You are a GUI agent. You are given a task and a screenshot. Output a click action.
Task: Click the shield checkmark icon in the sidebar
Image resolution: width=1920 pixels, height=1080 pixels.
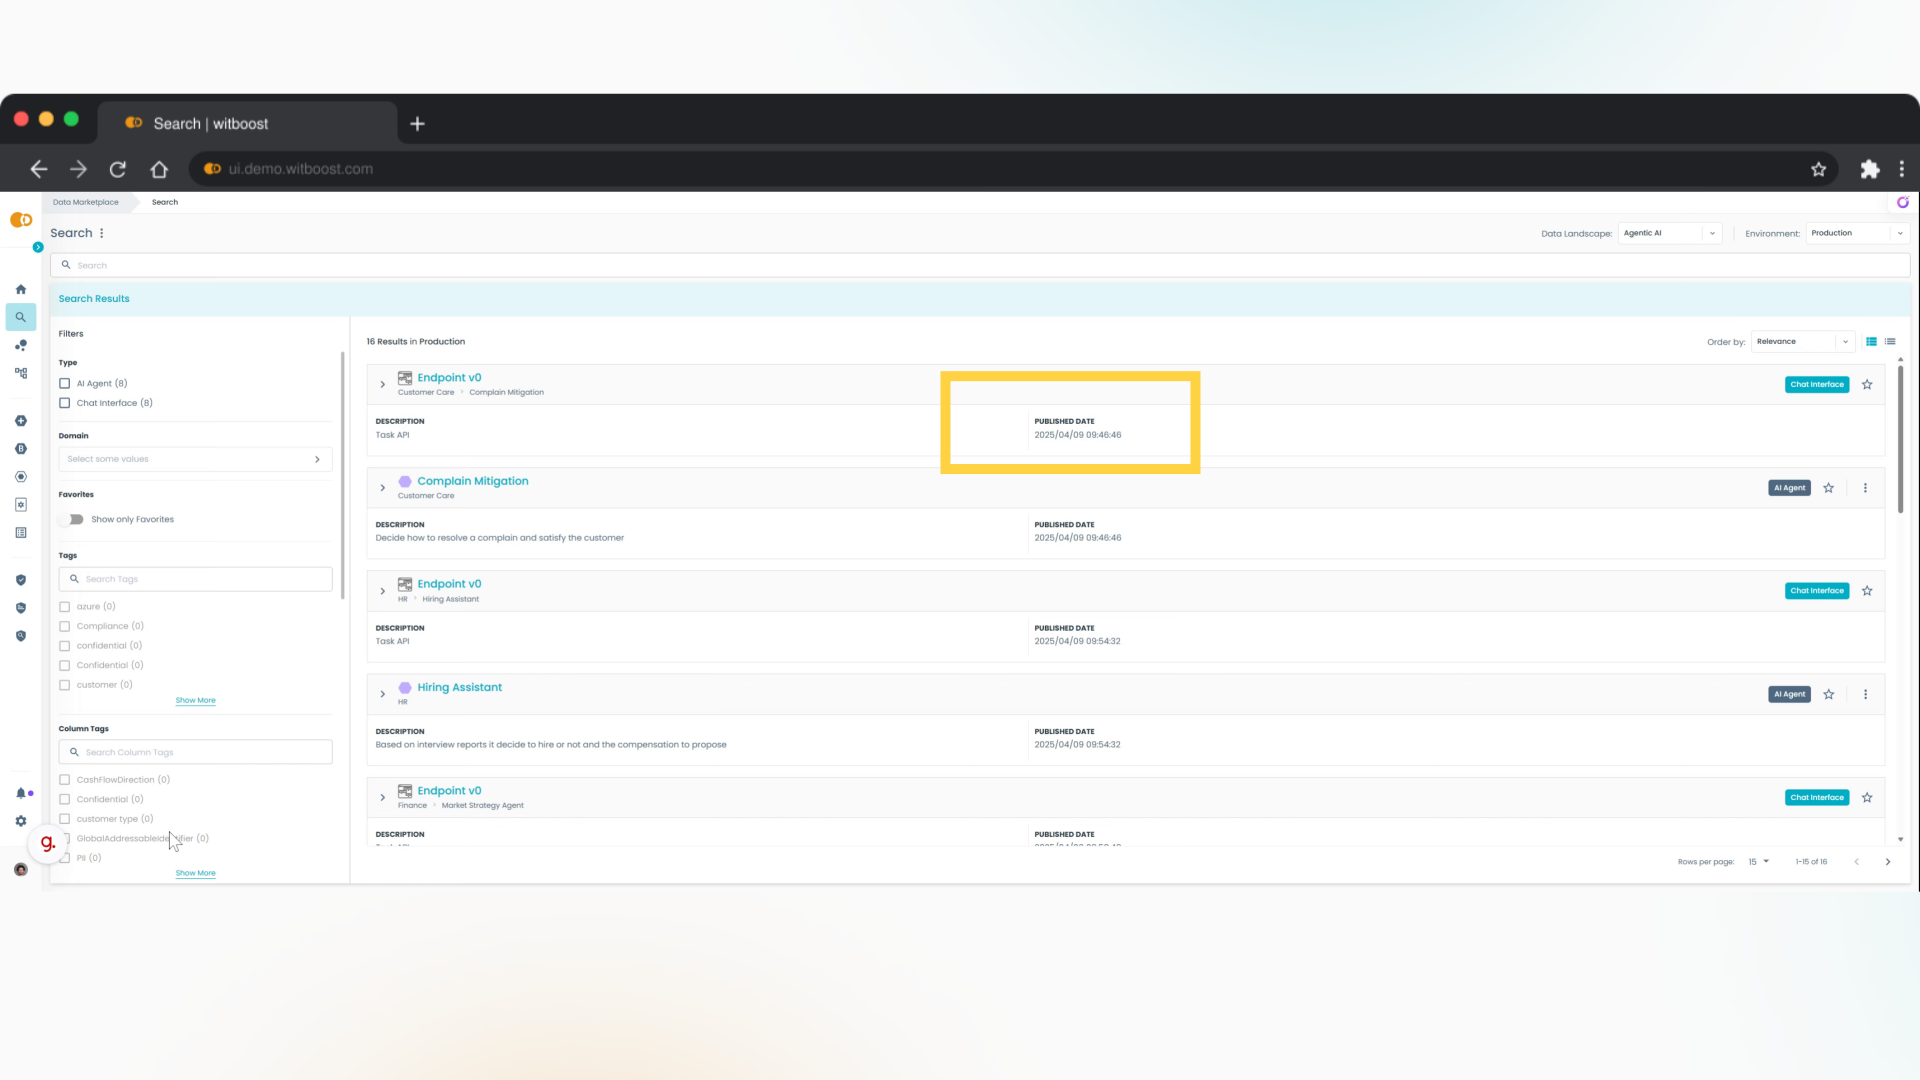click(x=20, y=580)
